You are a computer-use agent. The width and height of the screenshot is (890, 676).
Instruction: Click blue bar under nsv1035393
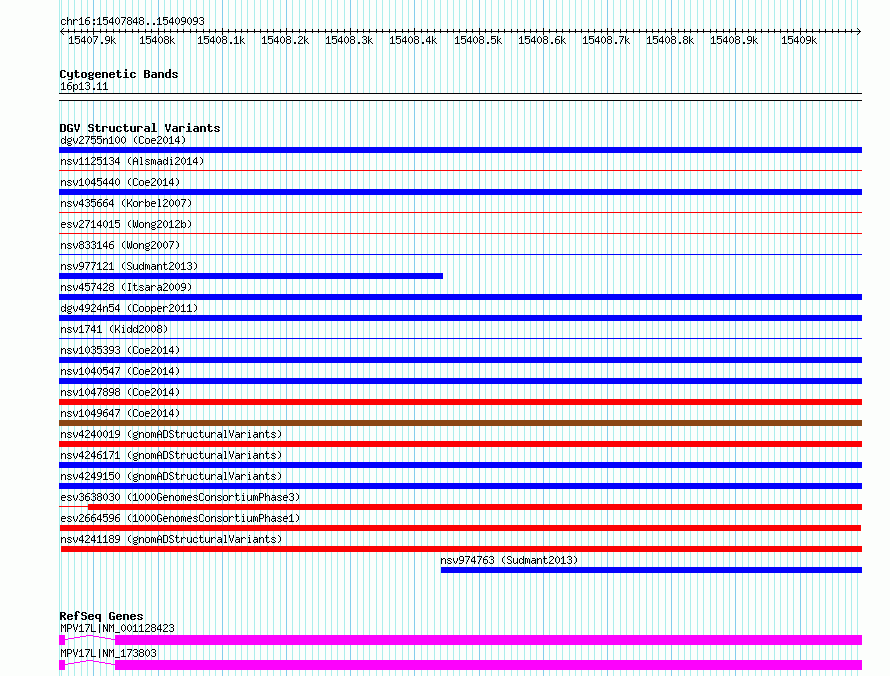(460, 360)
